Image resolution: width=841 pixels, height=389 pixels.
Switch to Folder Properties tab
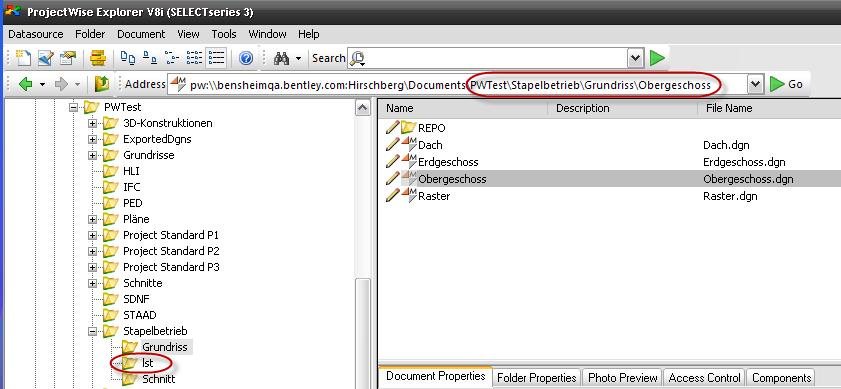click(536, 378)
